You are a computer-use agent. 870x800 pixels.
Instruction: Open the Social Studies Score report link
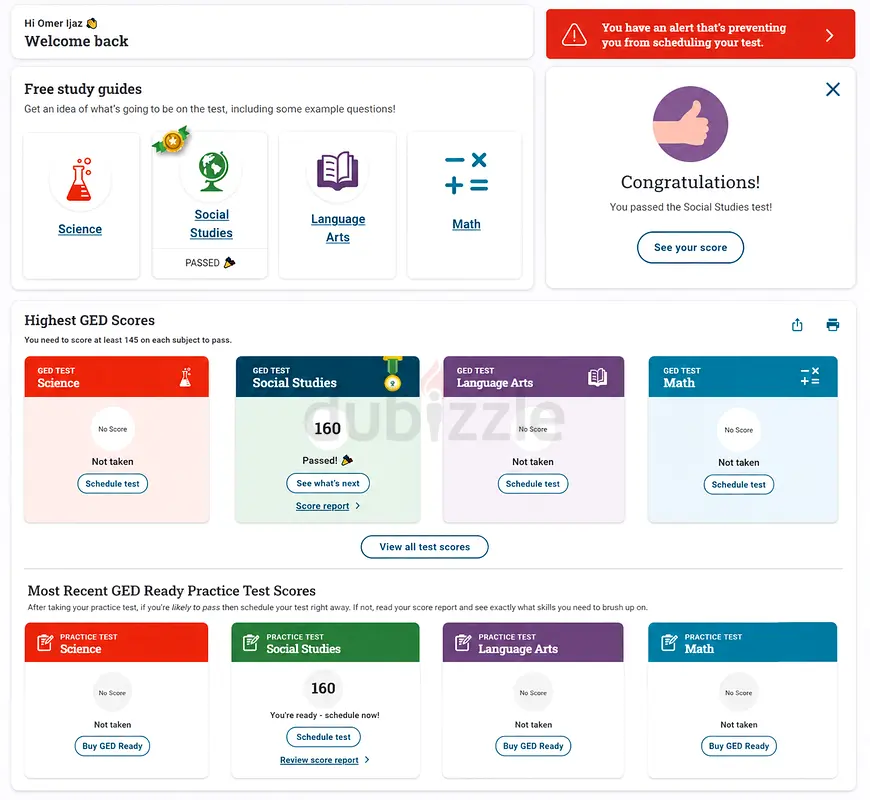tap(322, 506)
